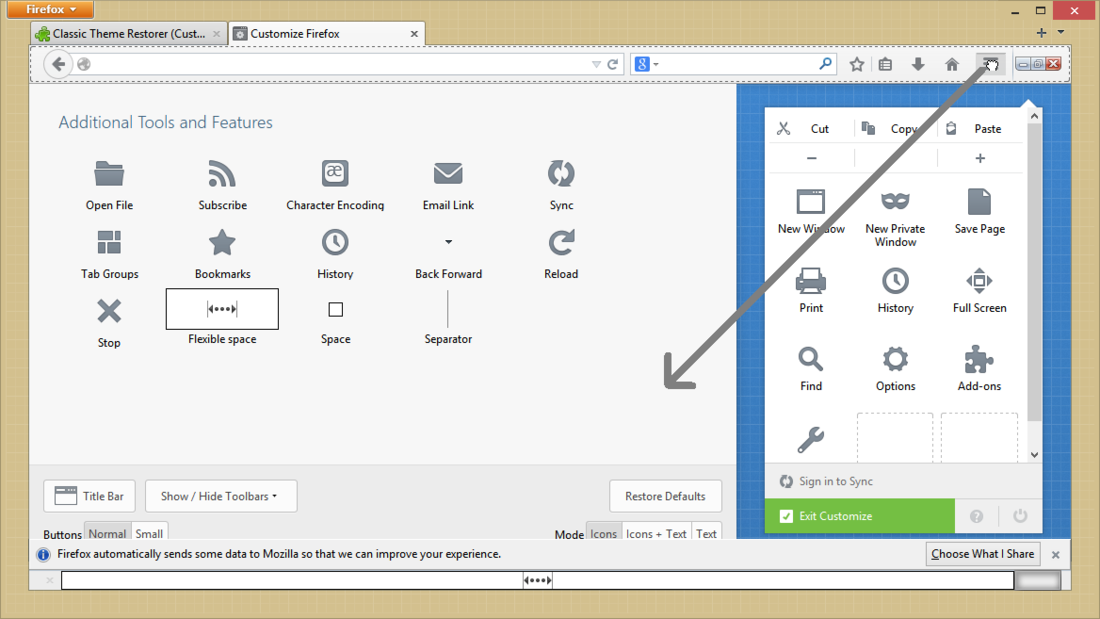
Task: Click the search magnifier in search box
Action: (826, 64)
